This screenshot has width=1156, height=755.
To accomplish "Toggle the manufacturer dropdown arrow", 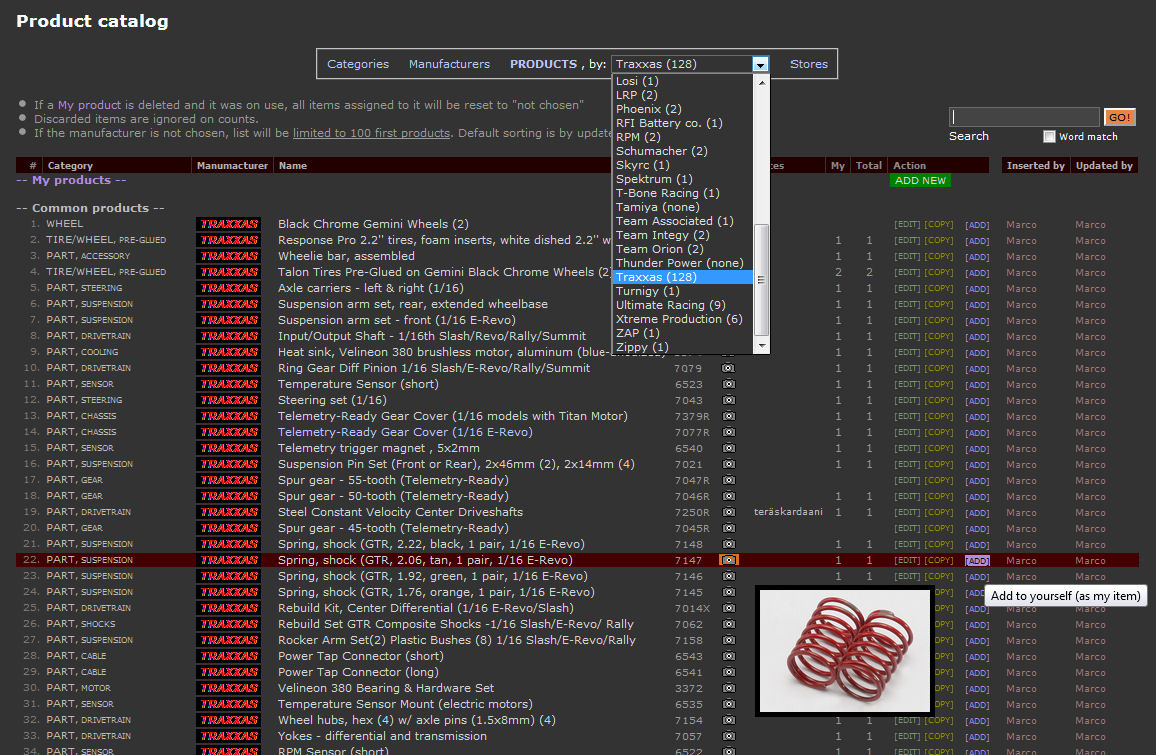I will tap(761, 64).
